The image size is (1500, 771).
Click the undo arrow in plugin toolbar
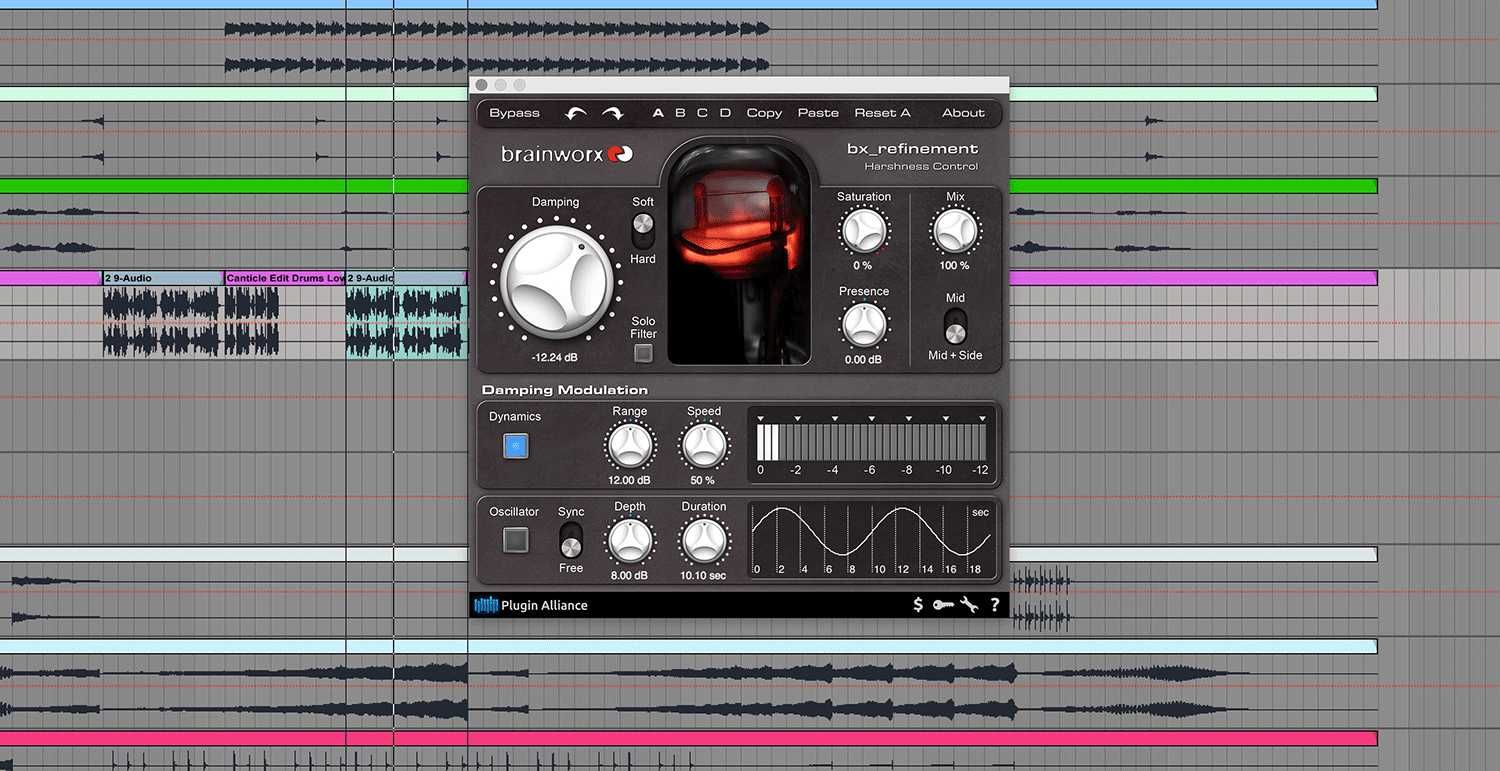click(x=575, y=113)
